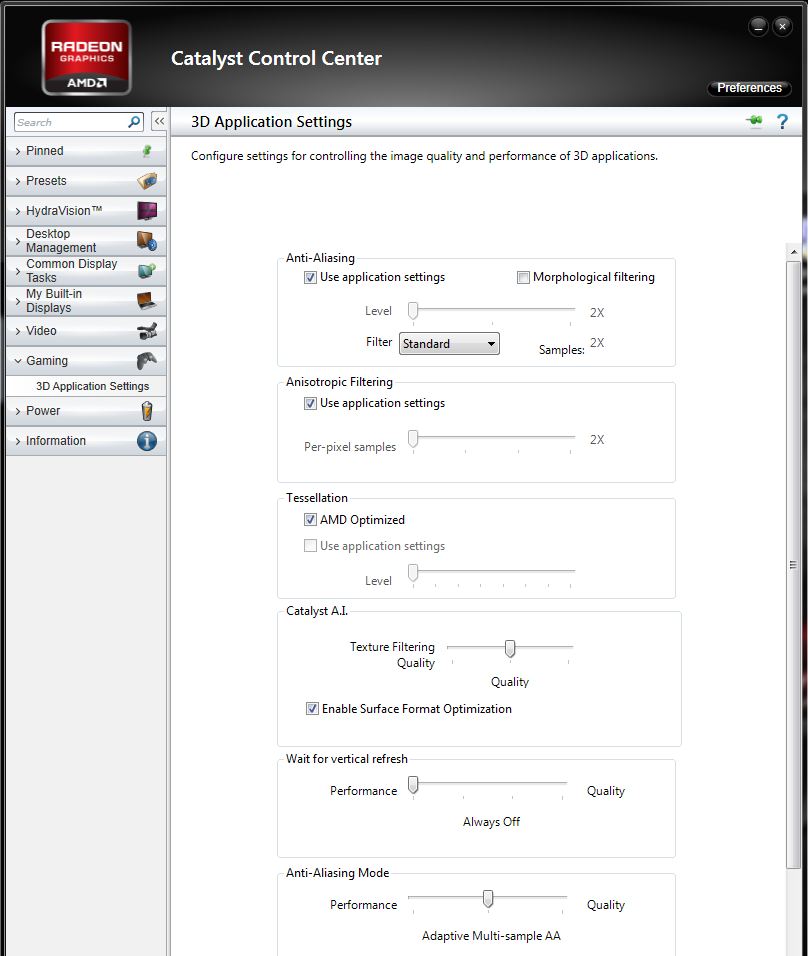
Task: Click the Texture Filtering Quality slider handle
Action: 510,648
